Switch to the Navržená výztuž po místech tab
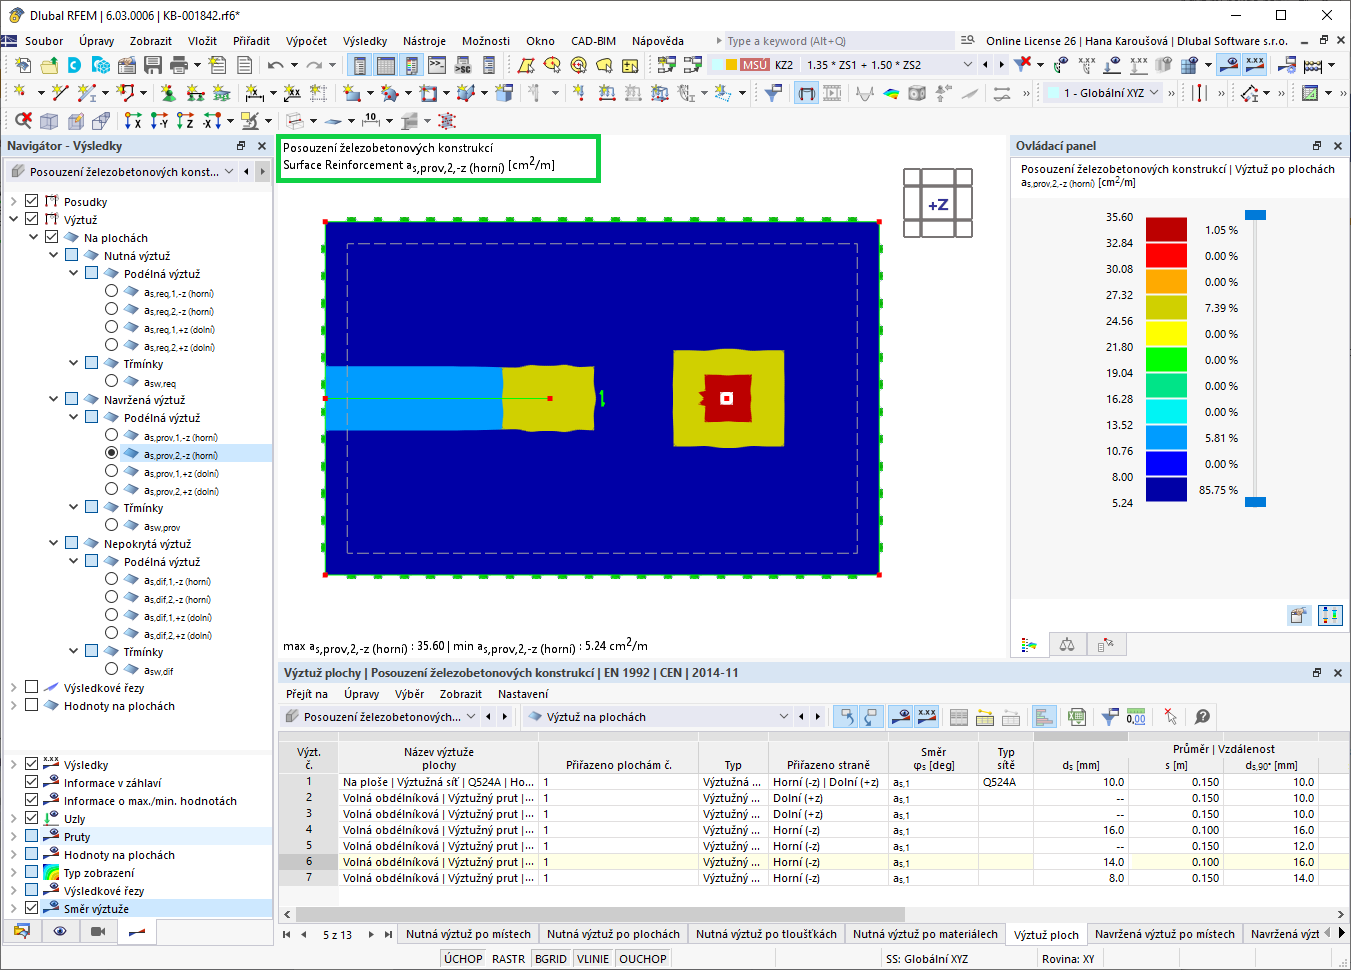Viewport: 1351px width, 970px height. click(x=1165, y=934)
